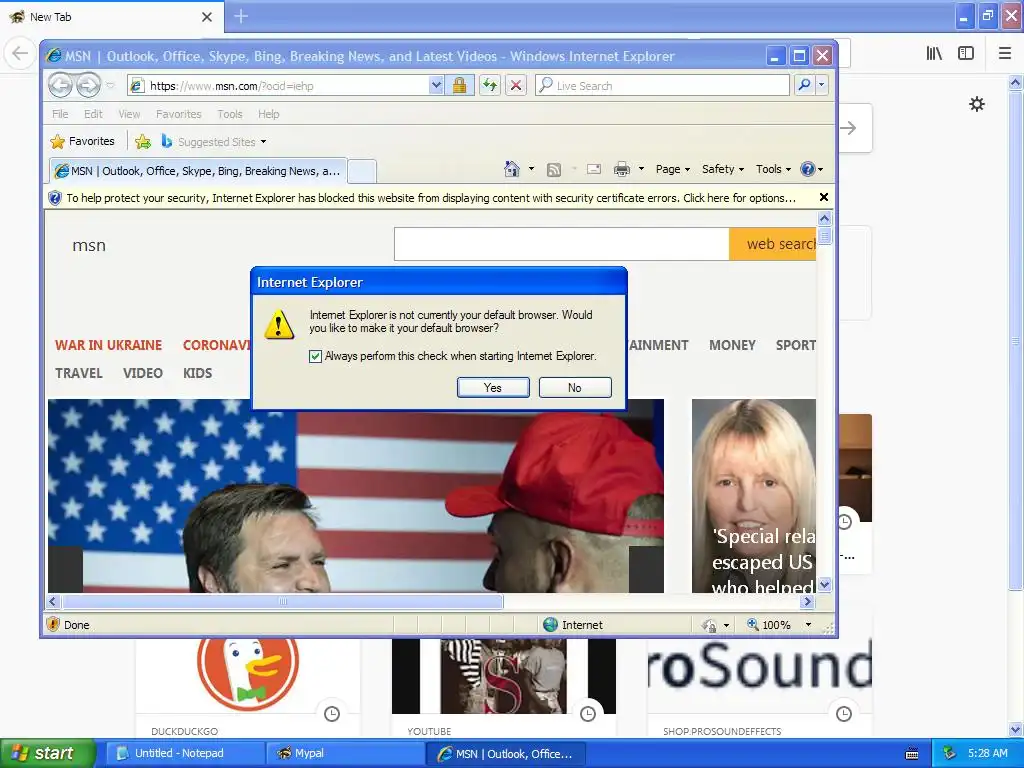Click the zoom magnifier icon in status bar
Image resolution: width=1024 pixels, height=768 pixels.
[752, 624]
